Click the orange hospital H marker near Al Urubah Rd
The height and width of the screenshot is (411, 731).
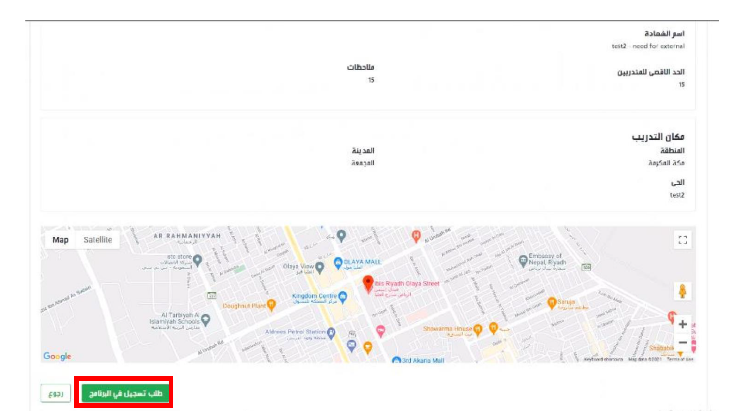(x=416, y=236)
